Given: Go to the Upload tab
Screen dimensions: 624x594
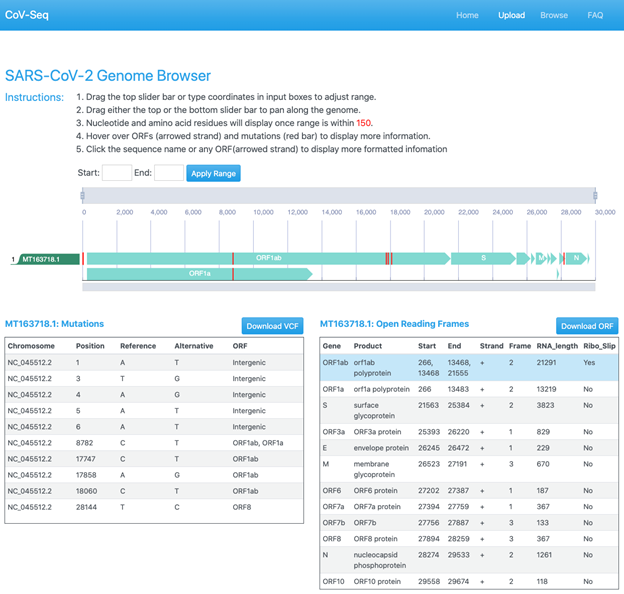Looking at the screenshot, I should point(511,15).
